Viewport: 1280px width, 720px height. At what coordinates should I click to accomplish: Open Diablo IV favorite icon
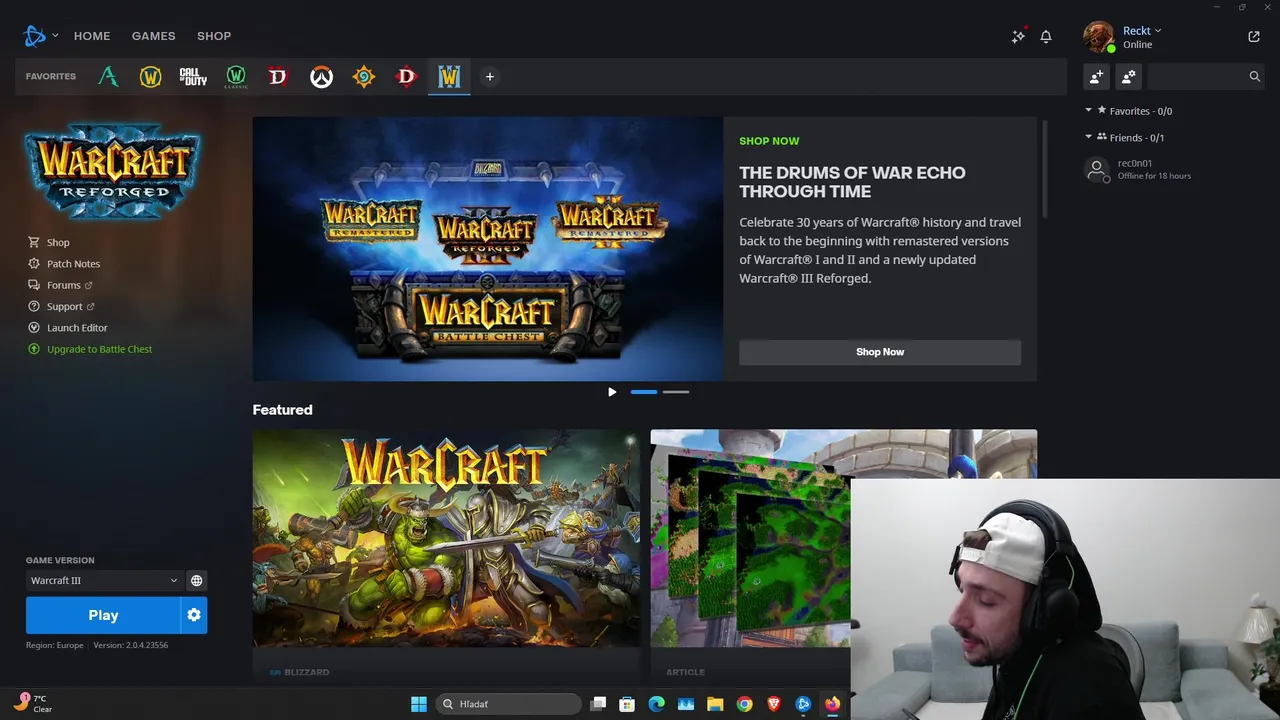pos(278,77)
